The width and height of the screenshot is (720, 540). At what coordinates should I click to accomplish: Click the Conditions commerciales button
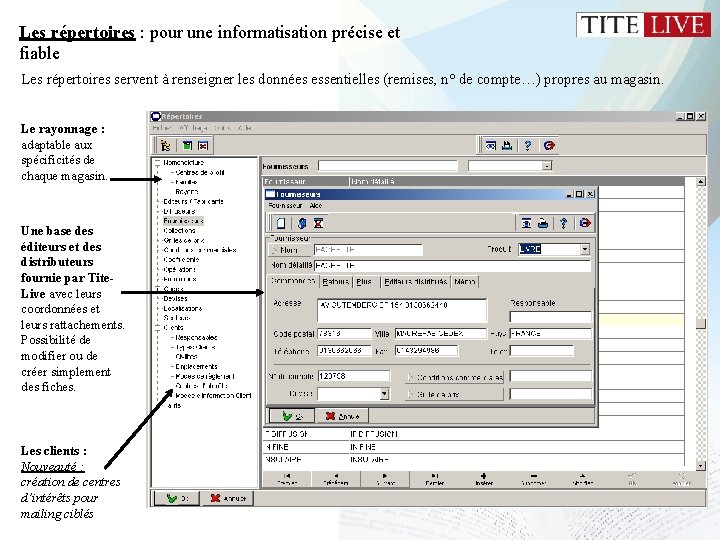(x=455, y=377)
